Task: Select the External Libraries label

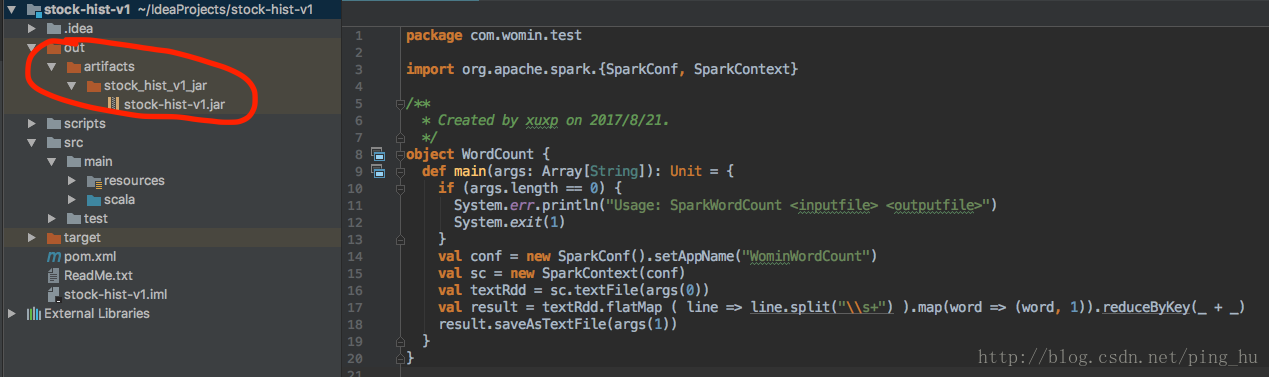Action: coord(97,313)
